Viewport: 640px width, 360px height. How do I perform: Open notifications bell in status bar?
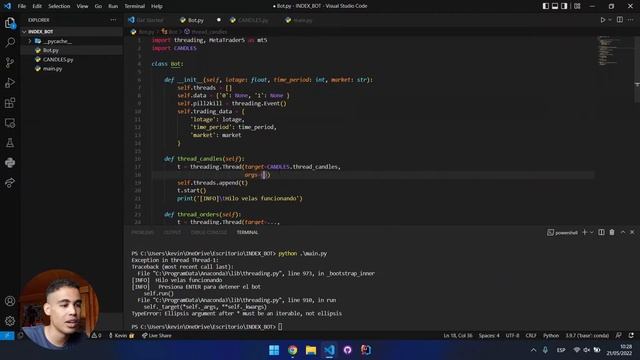click(x=631, y=336)
